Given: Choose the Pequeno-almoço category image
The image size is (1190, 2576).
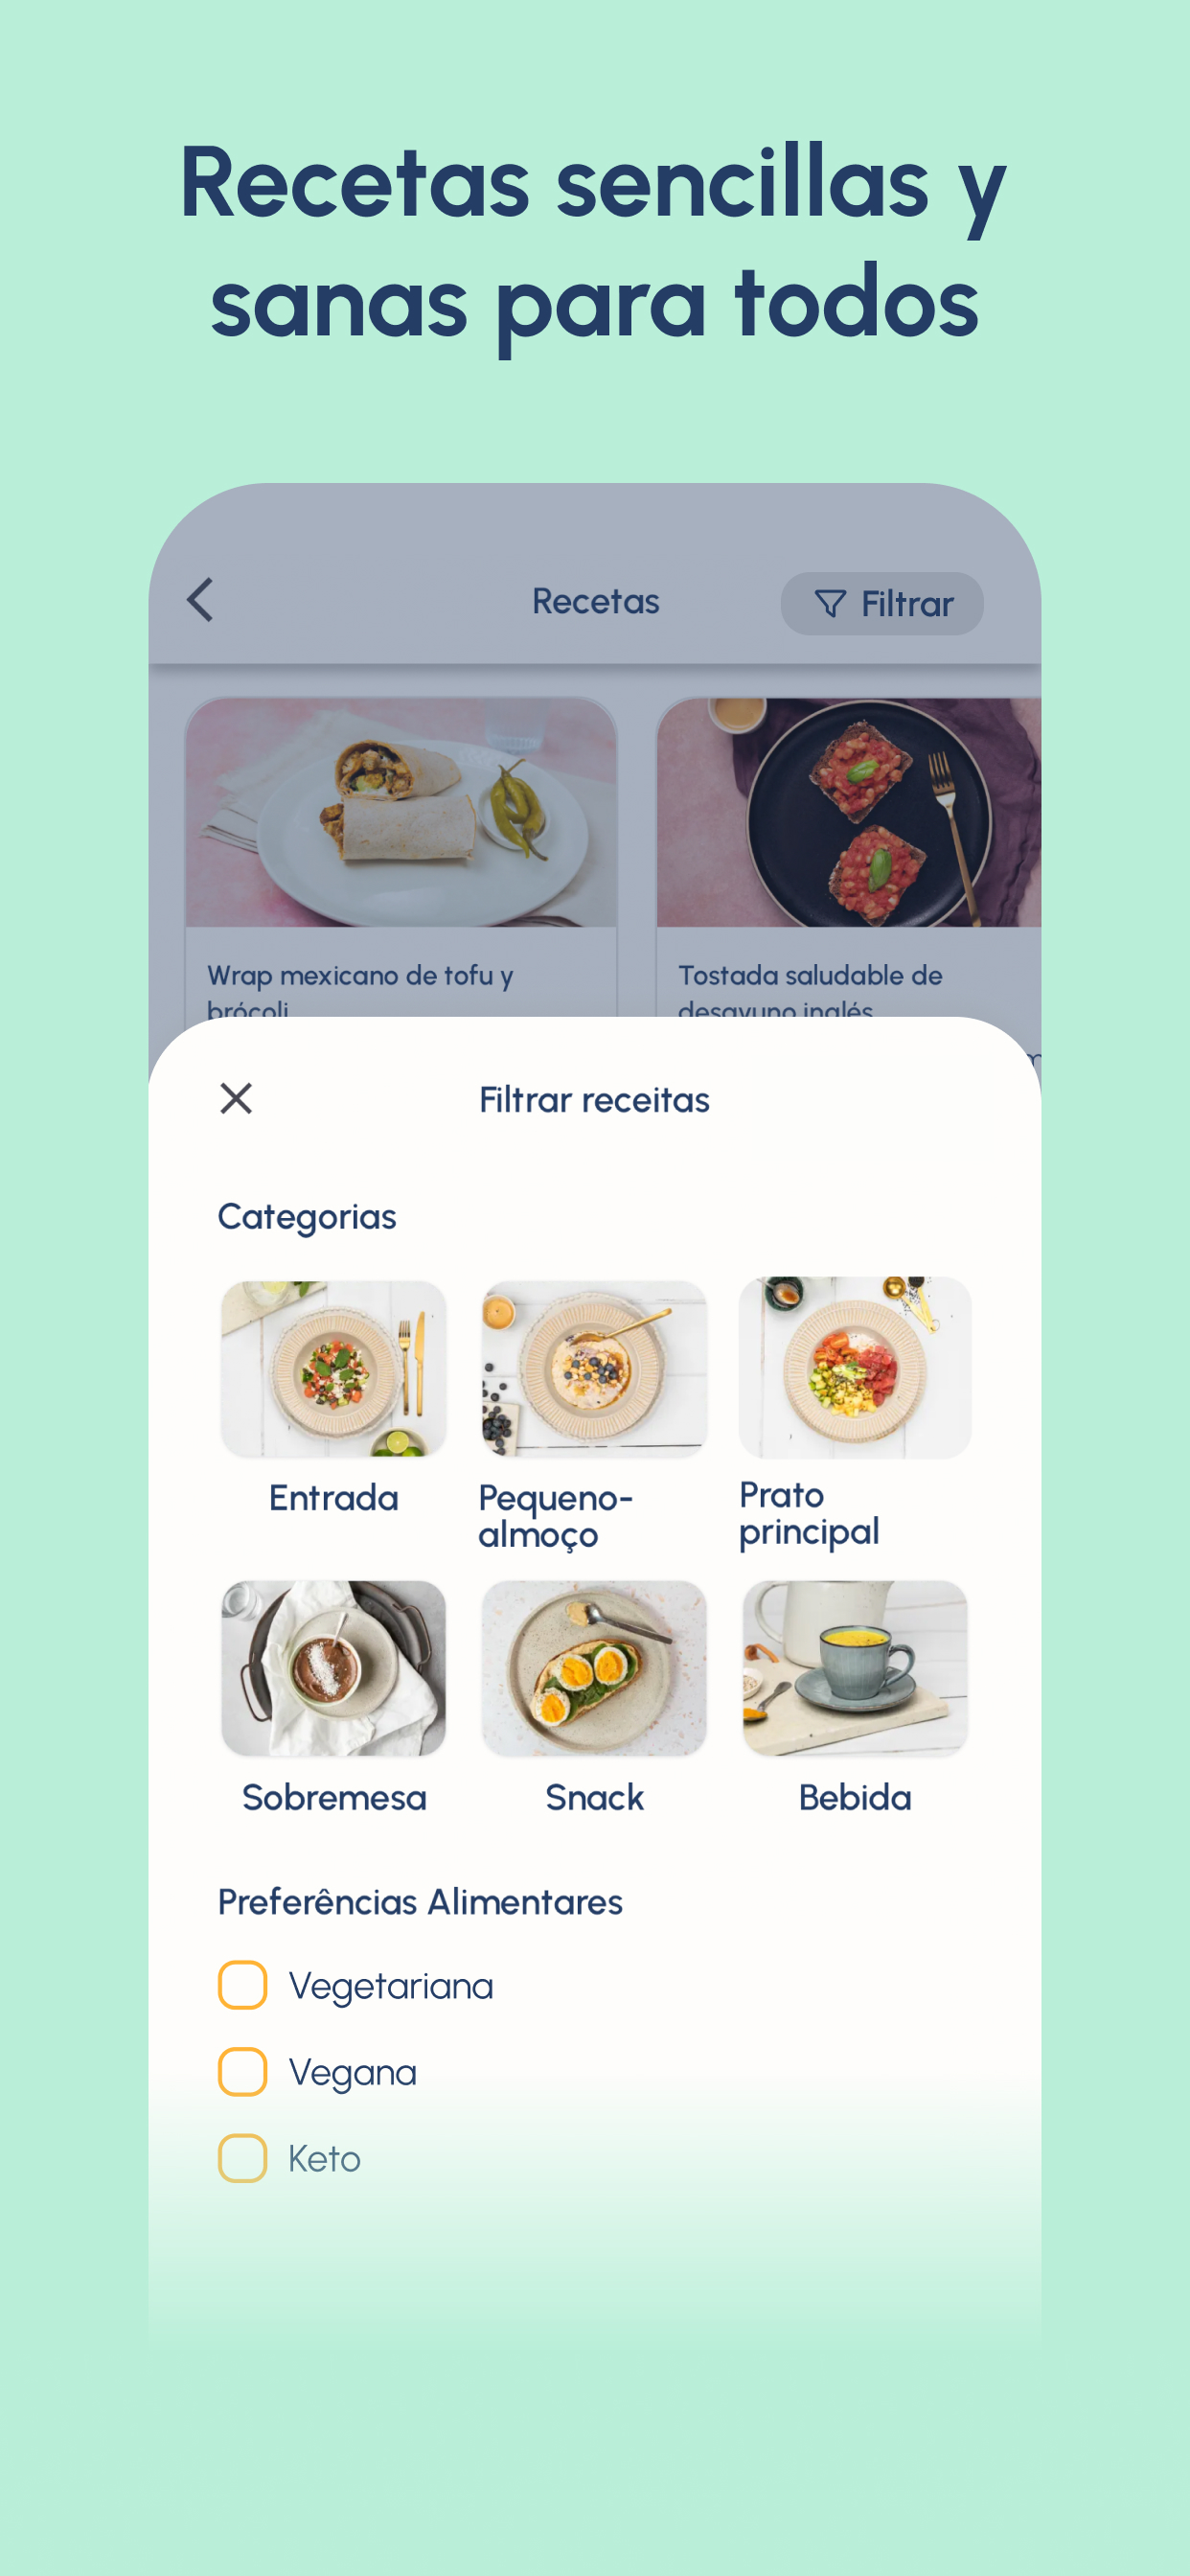Looking at the screenshot, I should [594, 1368].
